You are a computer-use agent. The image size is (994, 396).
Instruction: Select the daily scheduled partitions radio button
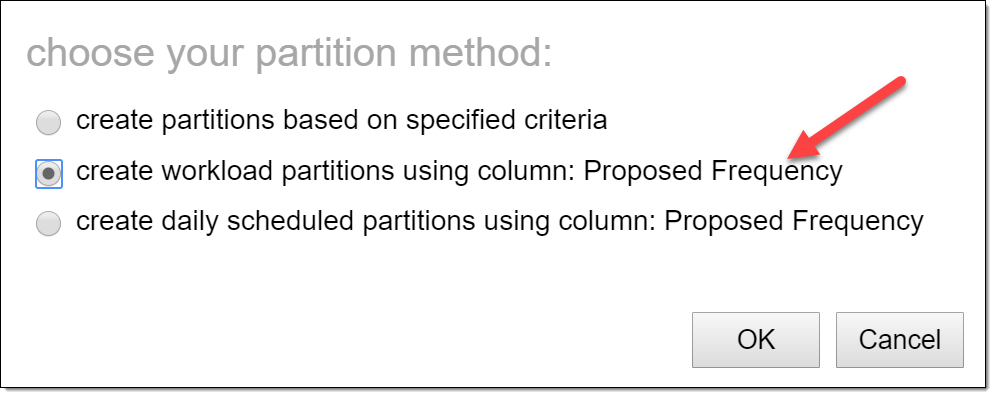pyautogui.click(x=49, y=224)
